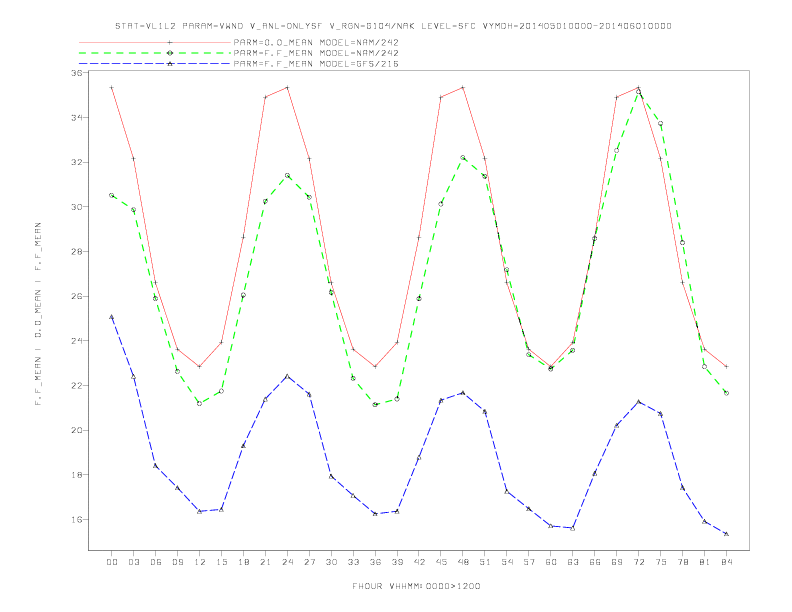Image resolution: width=792 pixels, height=612 pixels.
Task: Click y-axis tick value 36
Action: pos(77,73)
